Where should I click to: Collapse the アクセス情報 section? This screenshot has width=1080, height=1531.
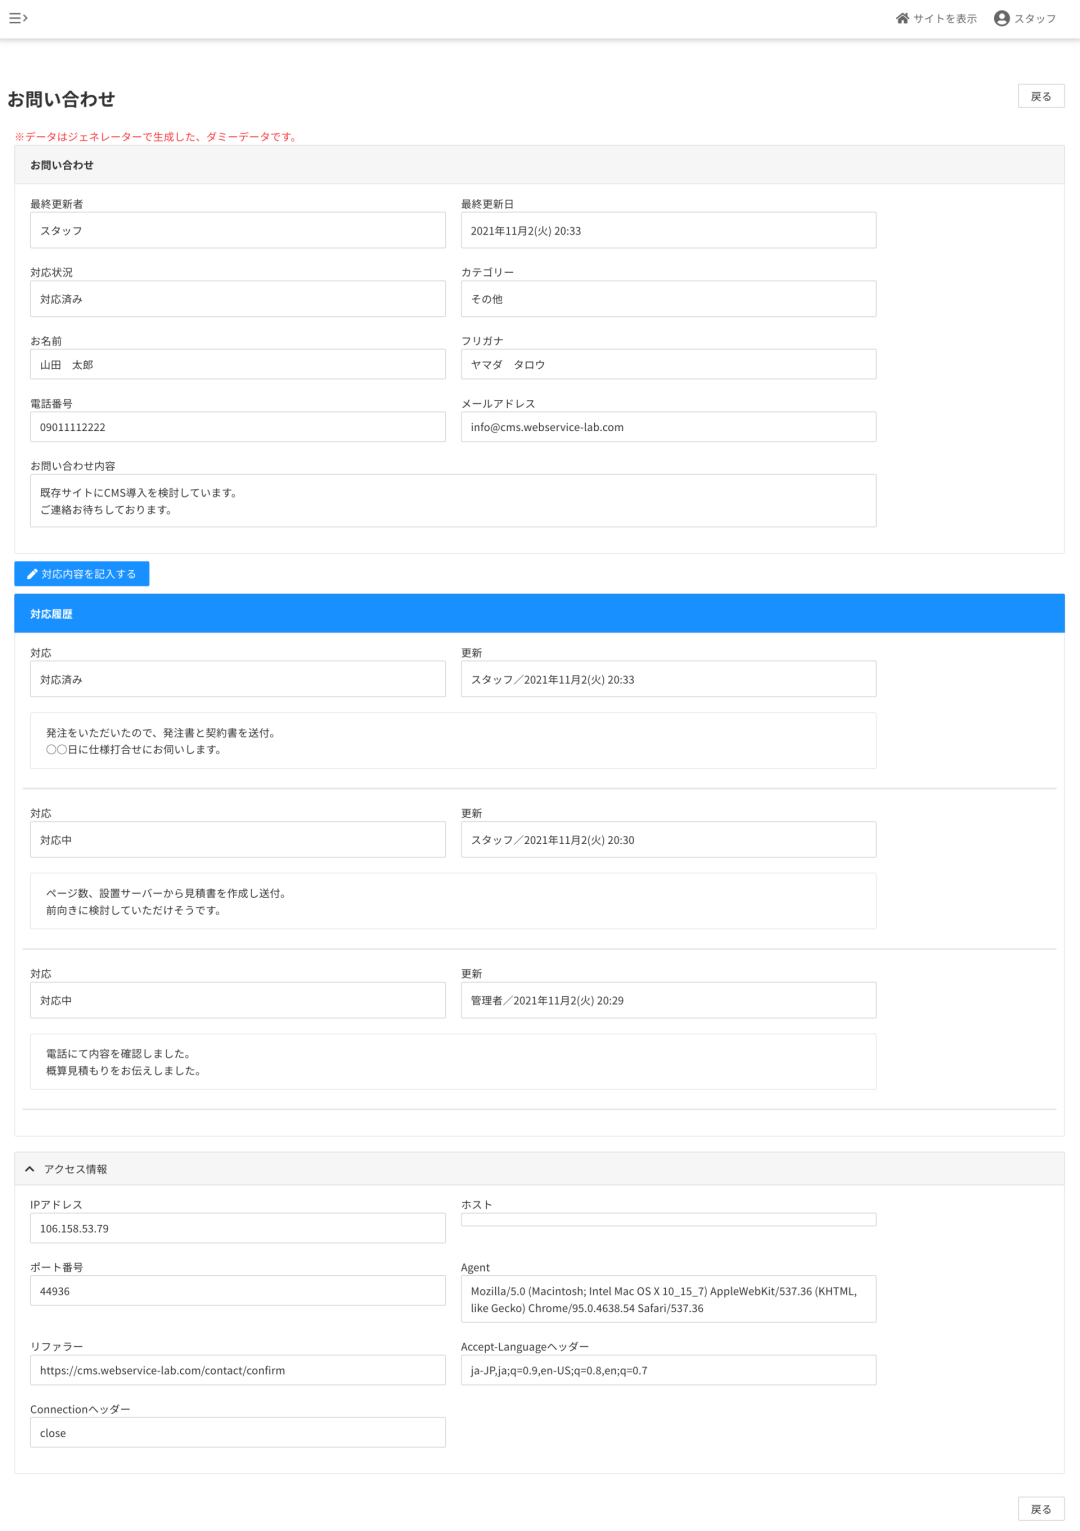pos(76,1168)
